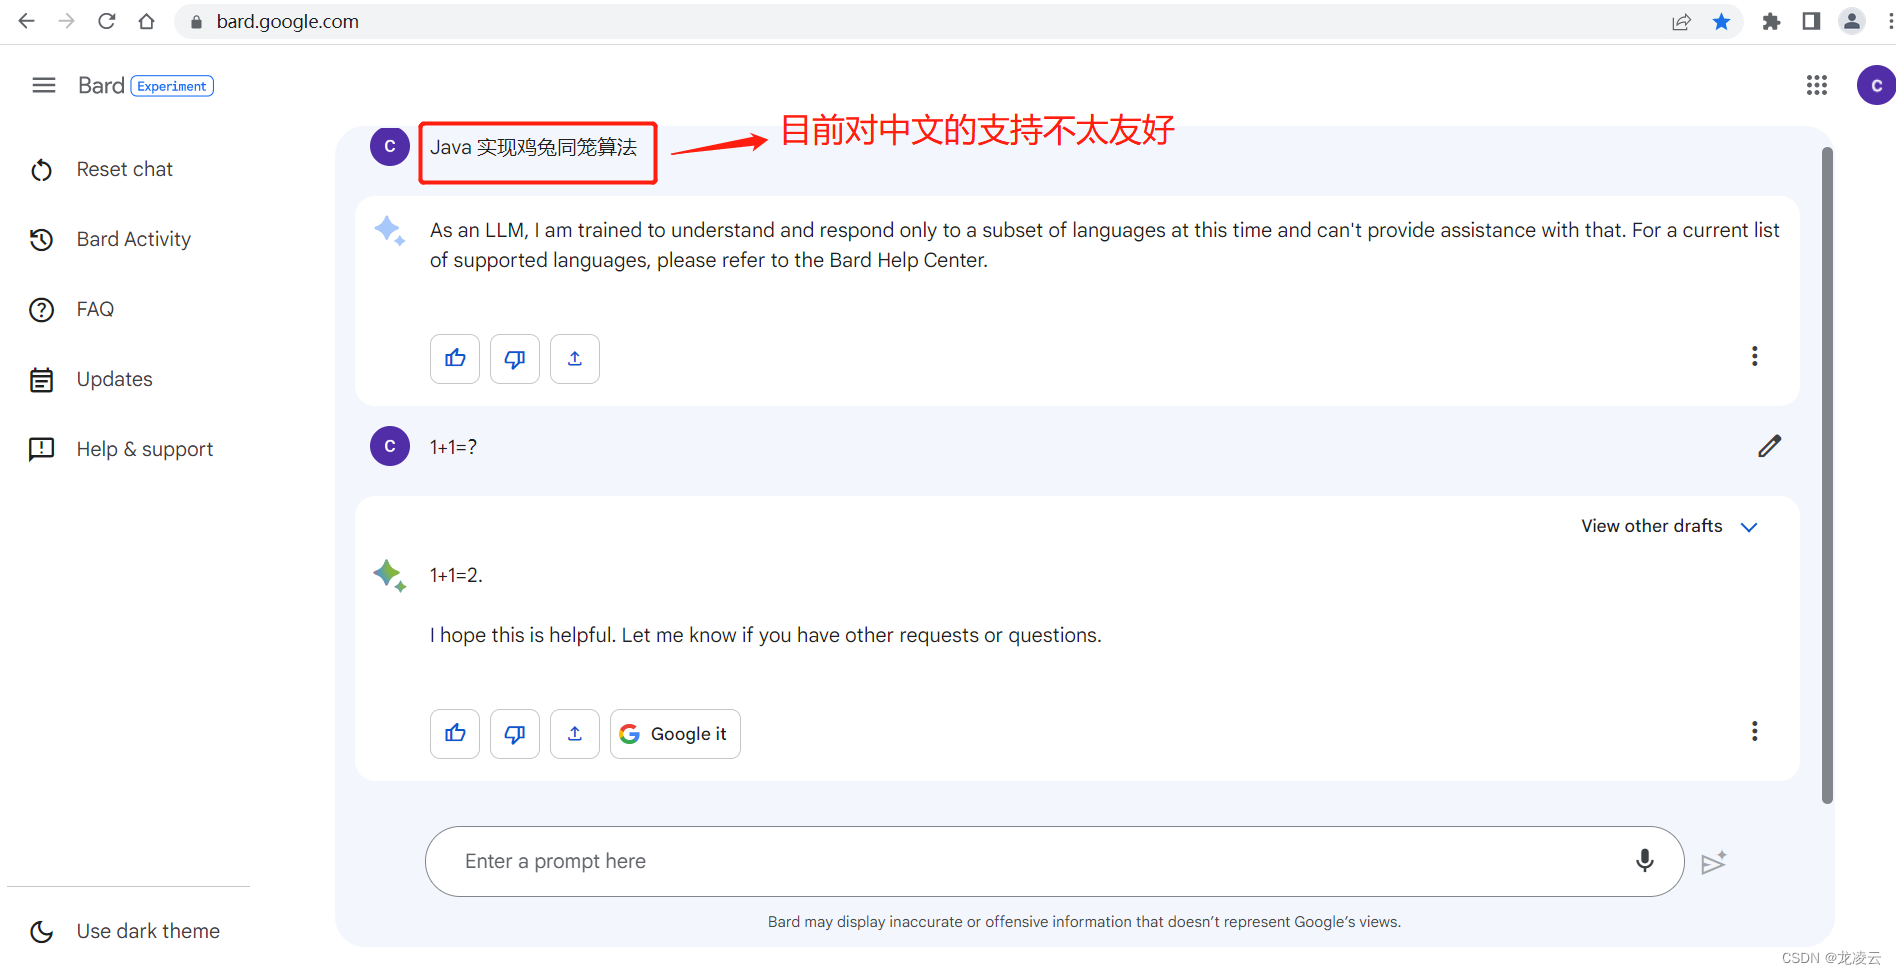Screen dimensions: 1896x974
Task: Thumbs up the LLM languages response
Action: coord(455,359)
